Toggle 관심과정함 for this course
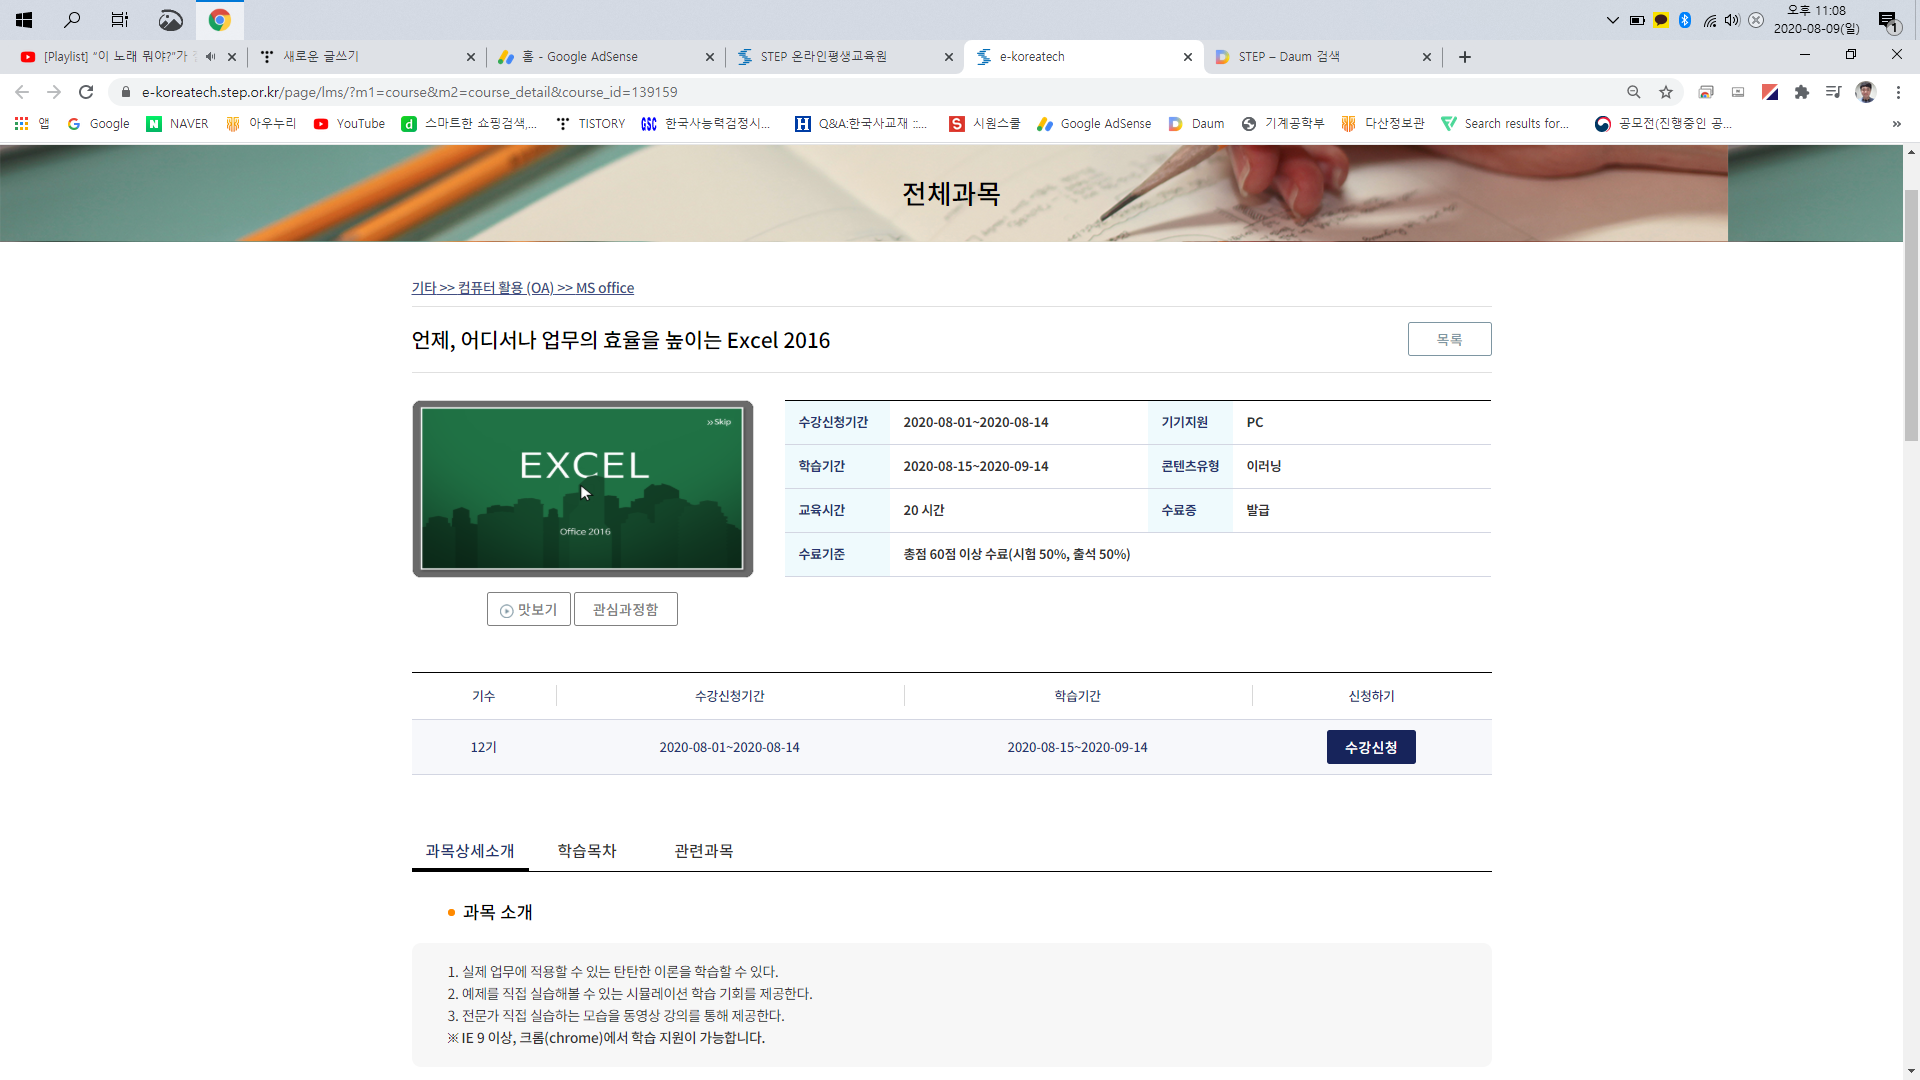The height and width of the screenshot is (1080, 1920). tap(625, 609)
